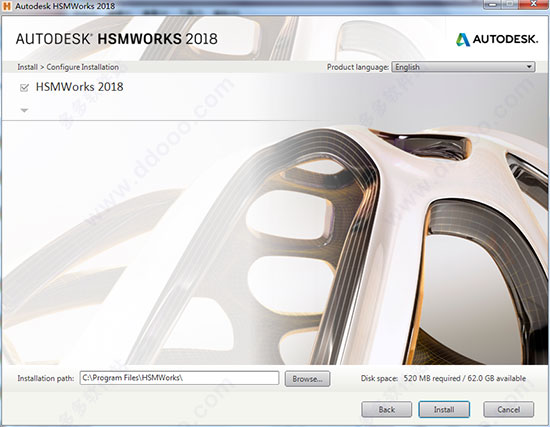
Task: Click the HSMWorks app icon in title bar
Action: 7,6
